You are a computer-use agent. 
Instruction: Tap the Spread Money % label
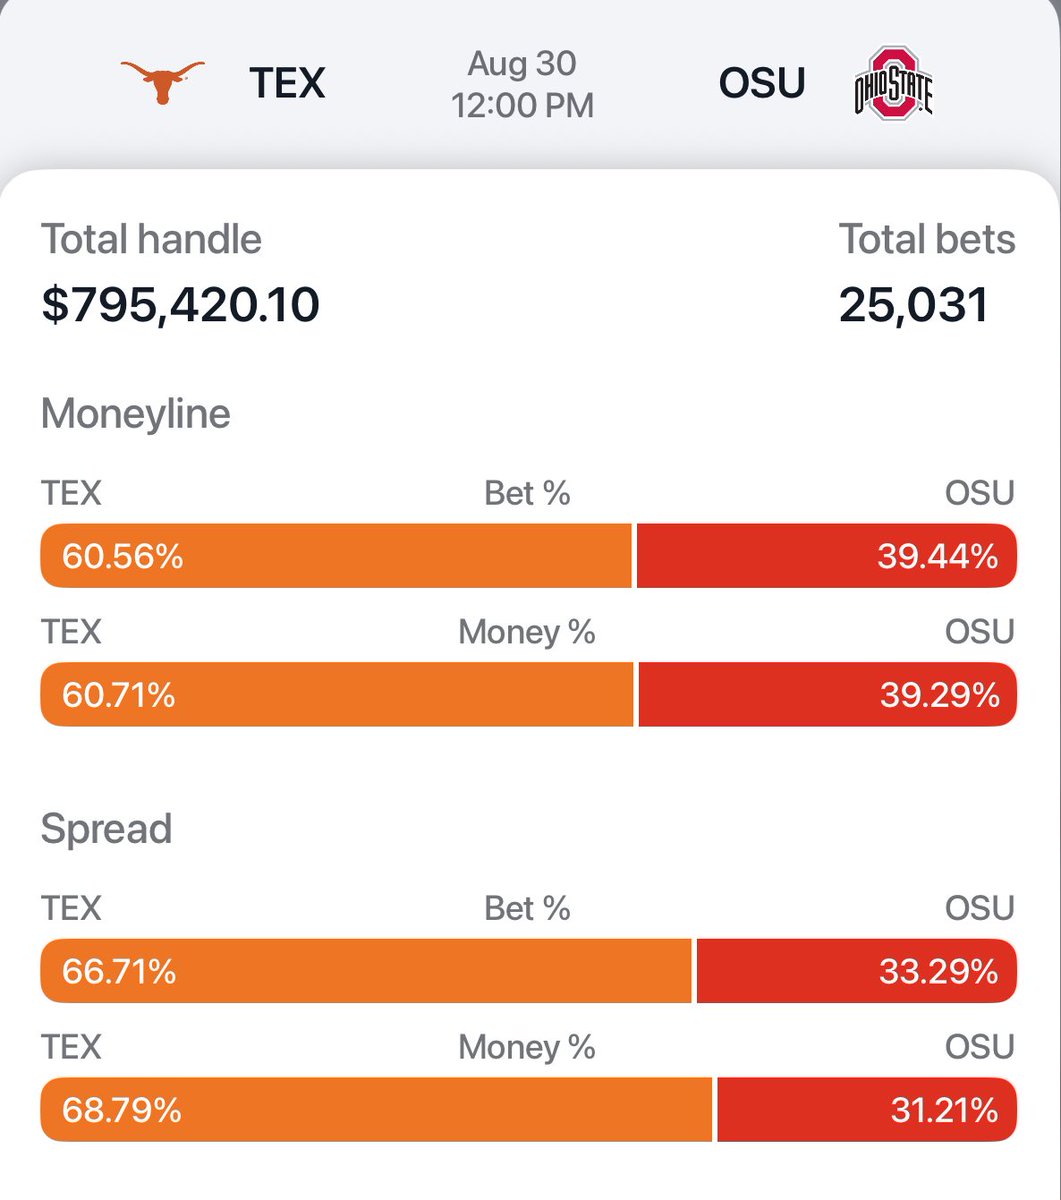tap(527, 1047)
